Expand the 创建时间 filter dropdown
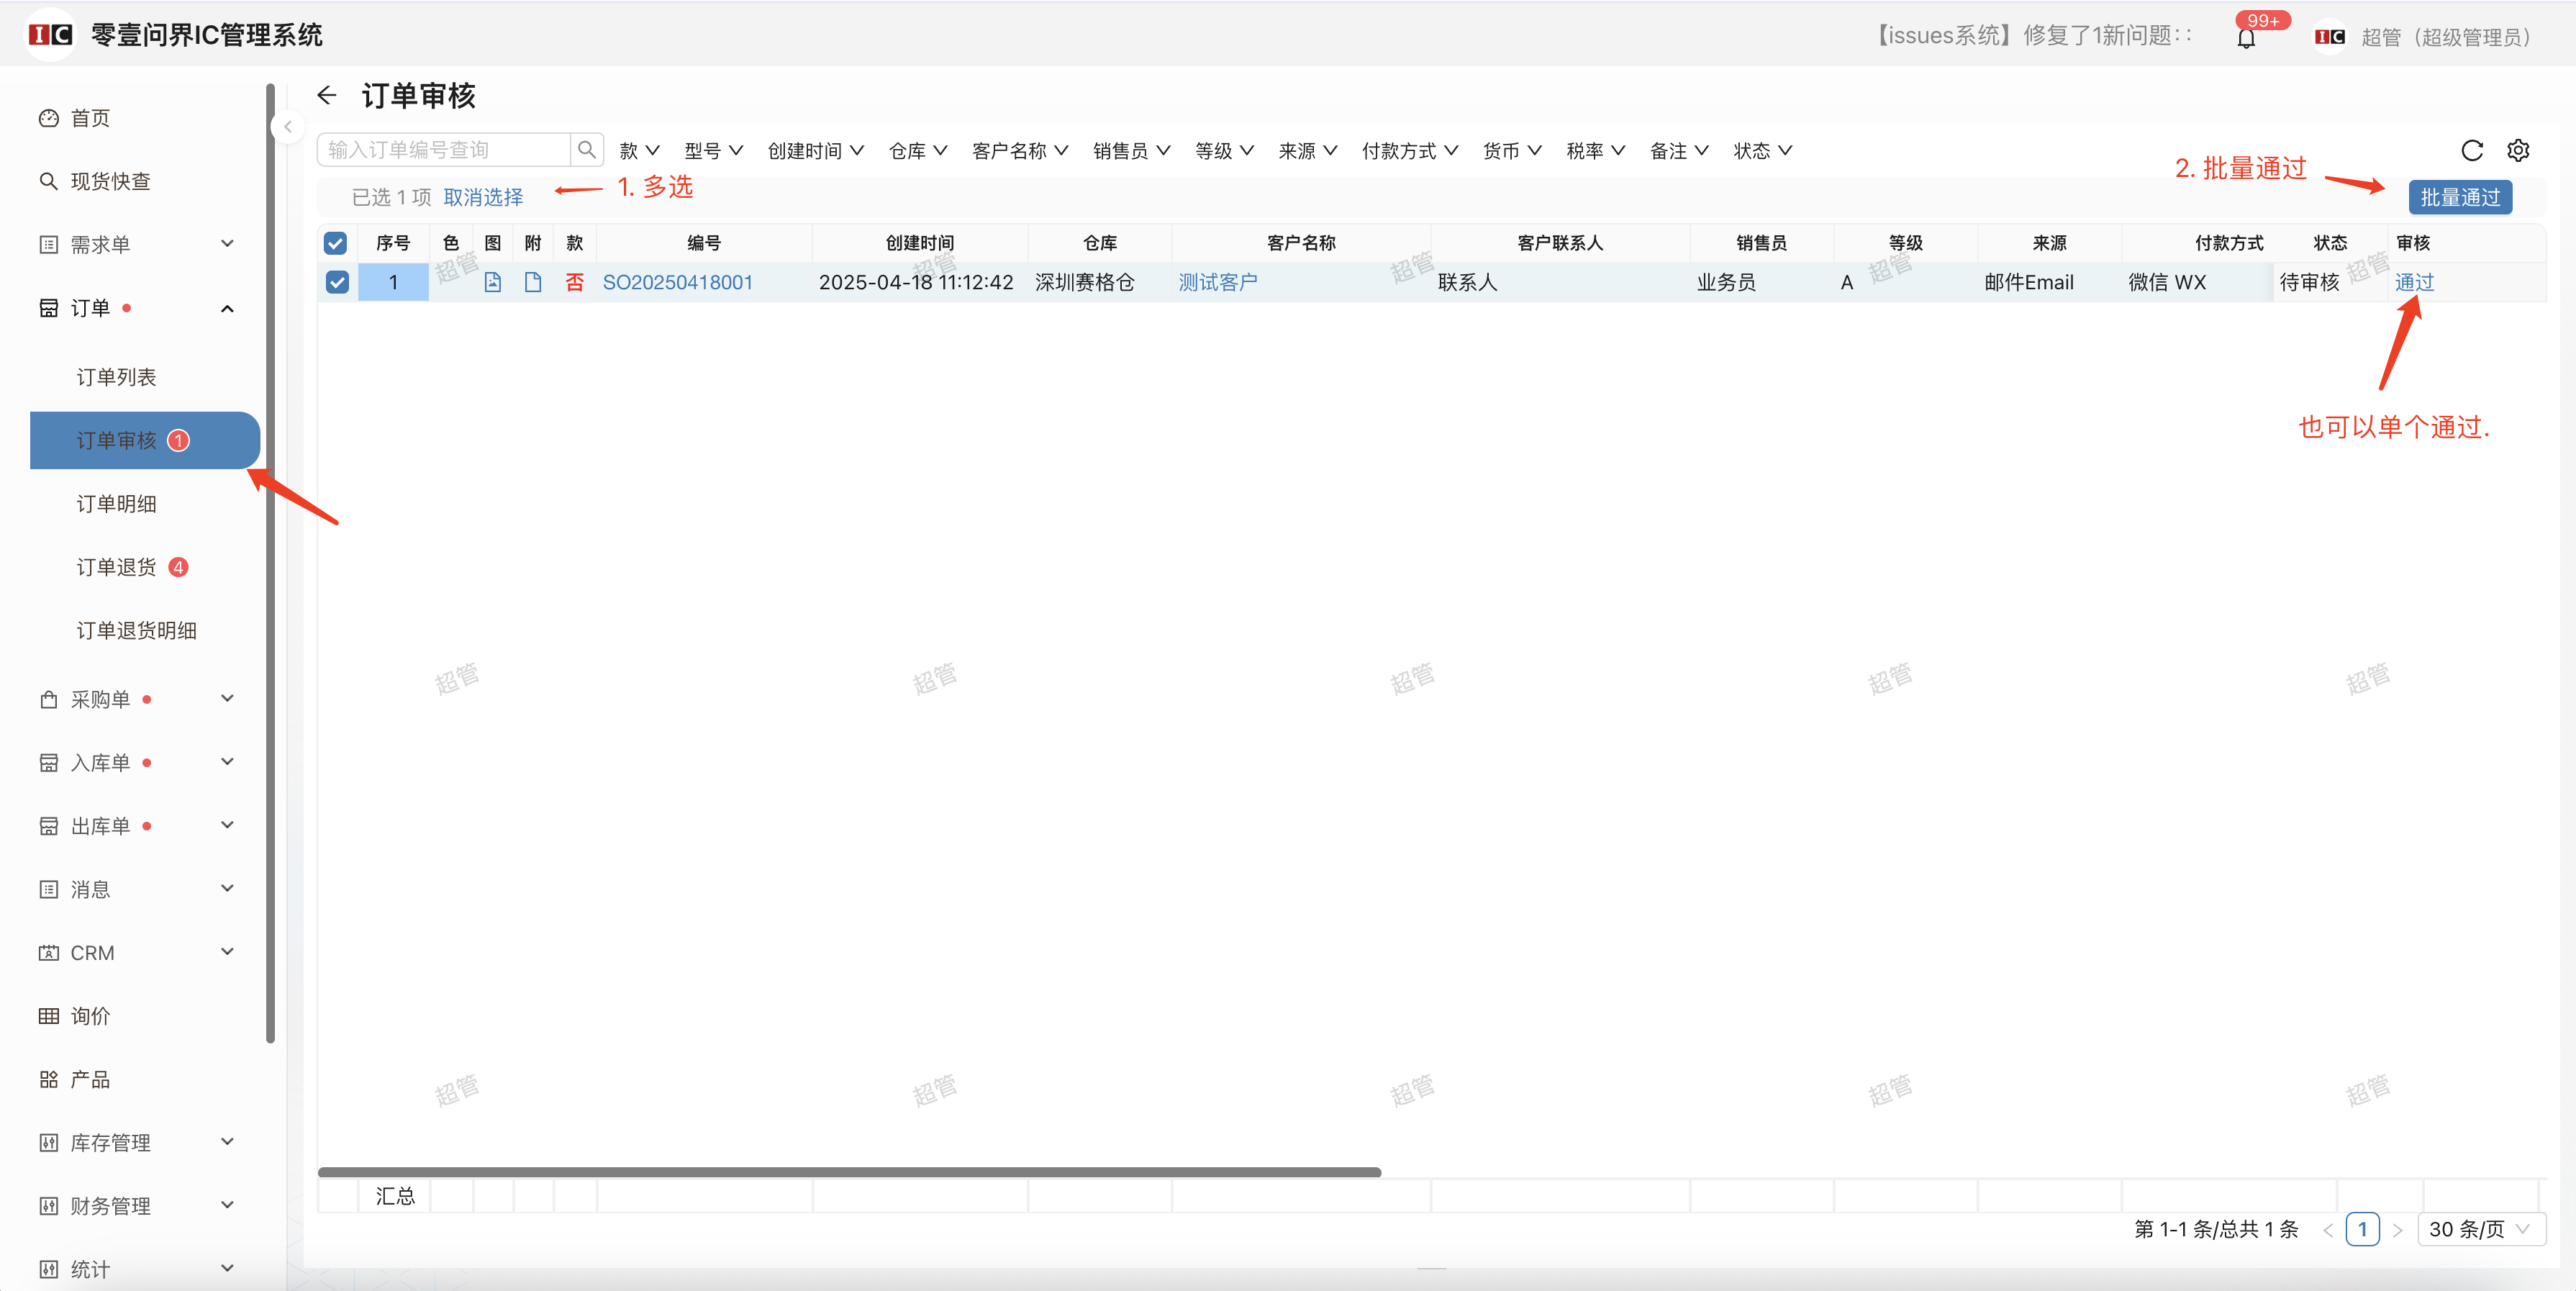2576x1291 pixels. (x=815, y=151)
